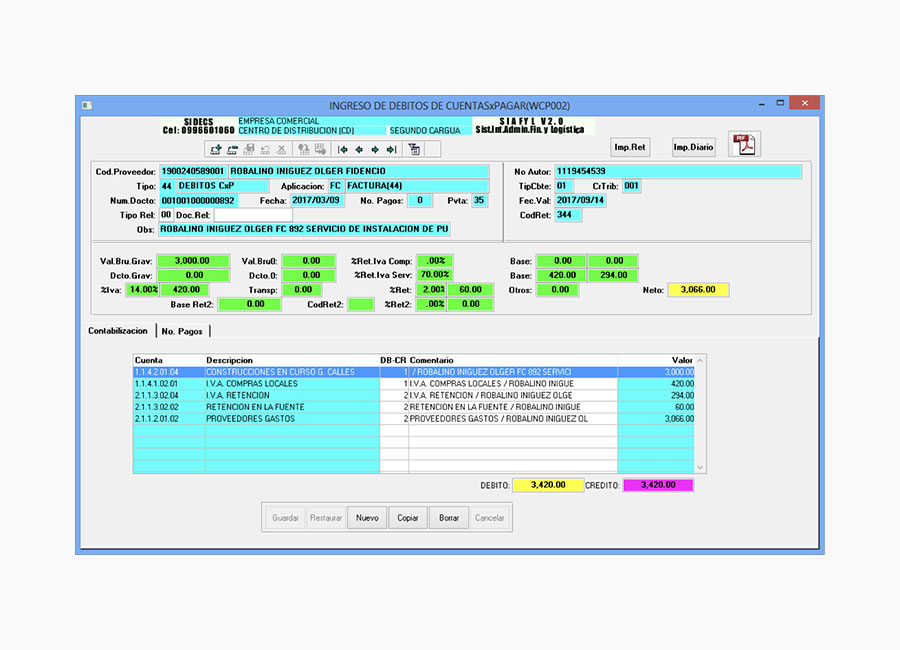Click the window system menu icon in title bar
900x650 pixels.
(86, 105)
